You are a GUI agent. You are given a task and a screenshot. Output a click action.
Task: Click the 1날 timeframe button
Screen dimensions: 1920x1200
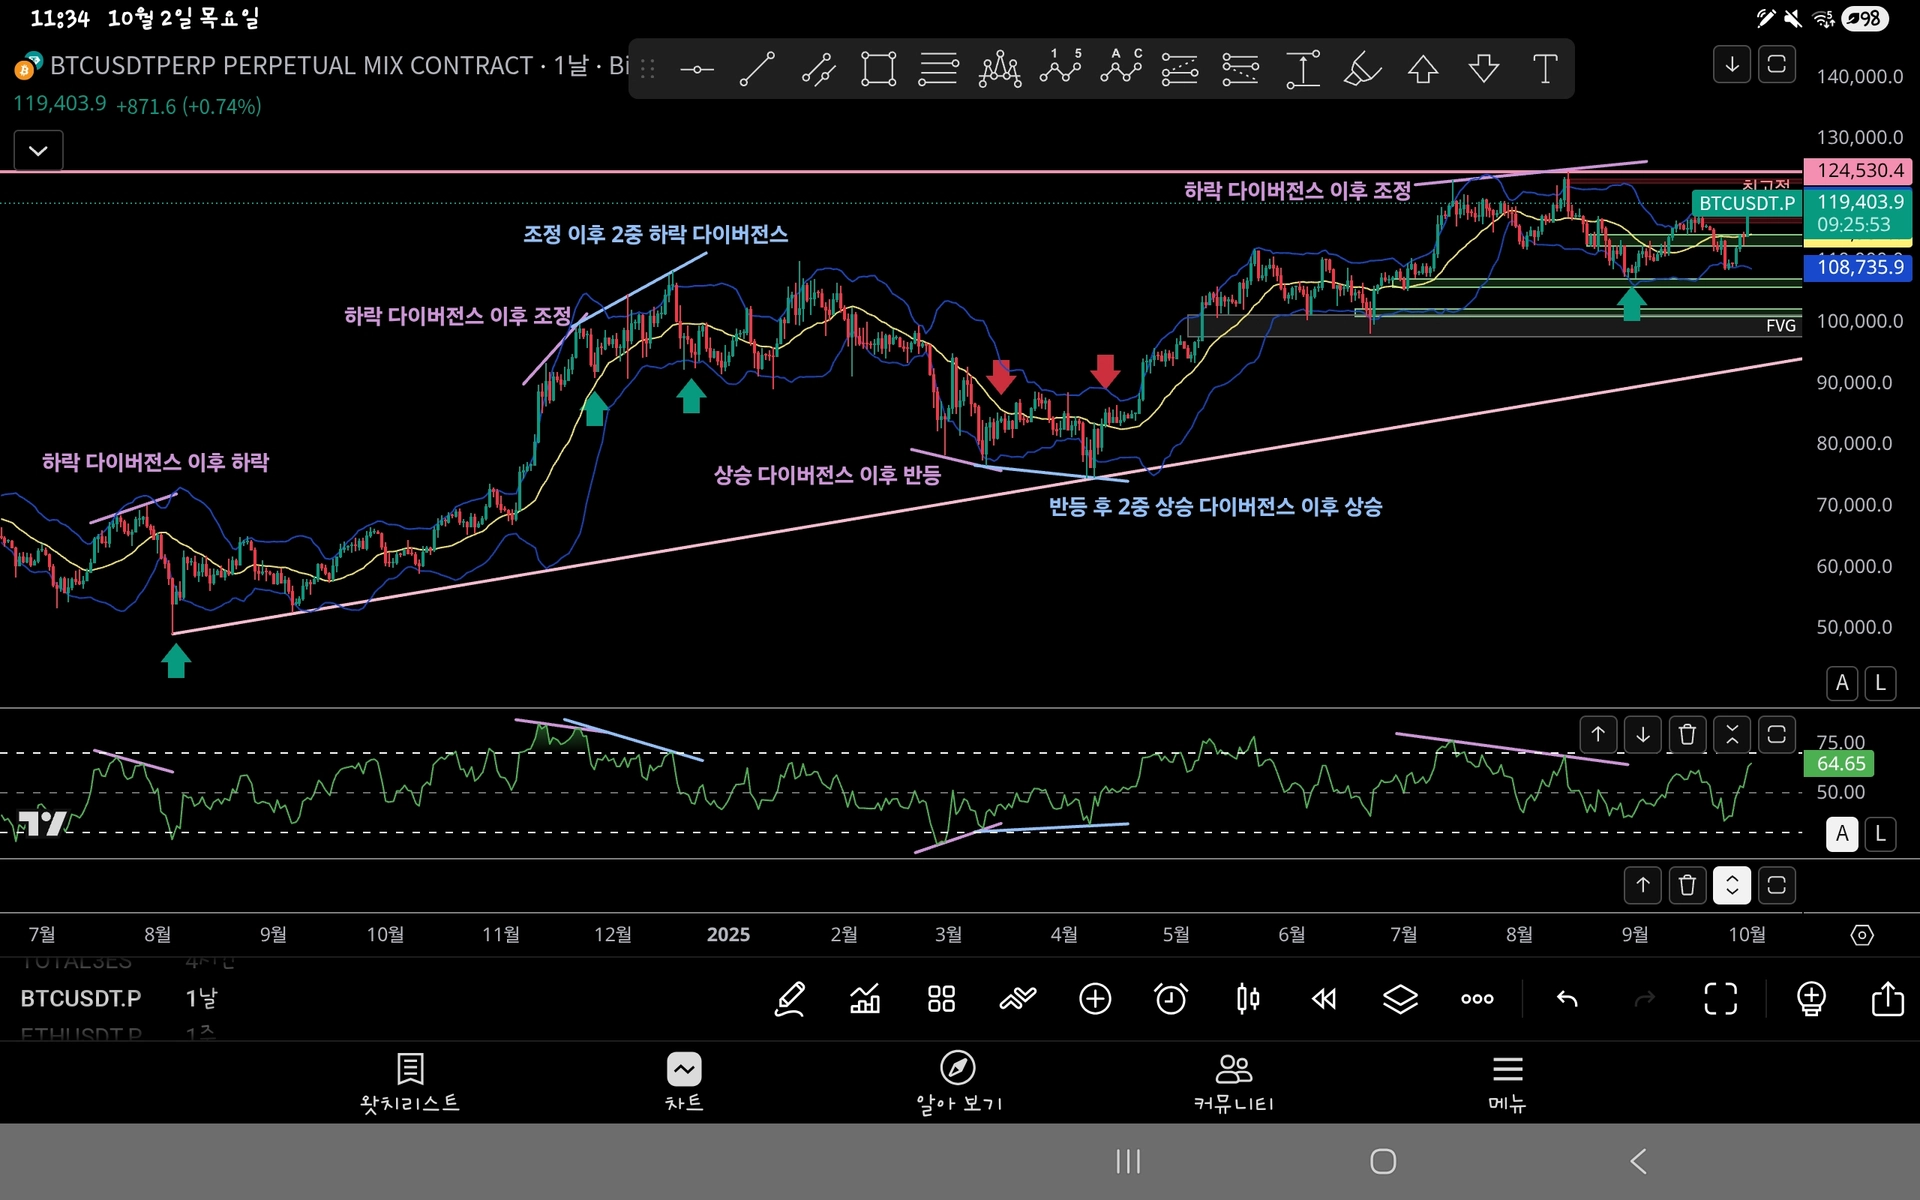(201, 998)
